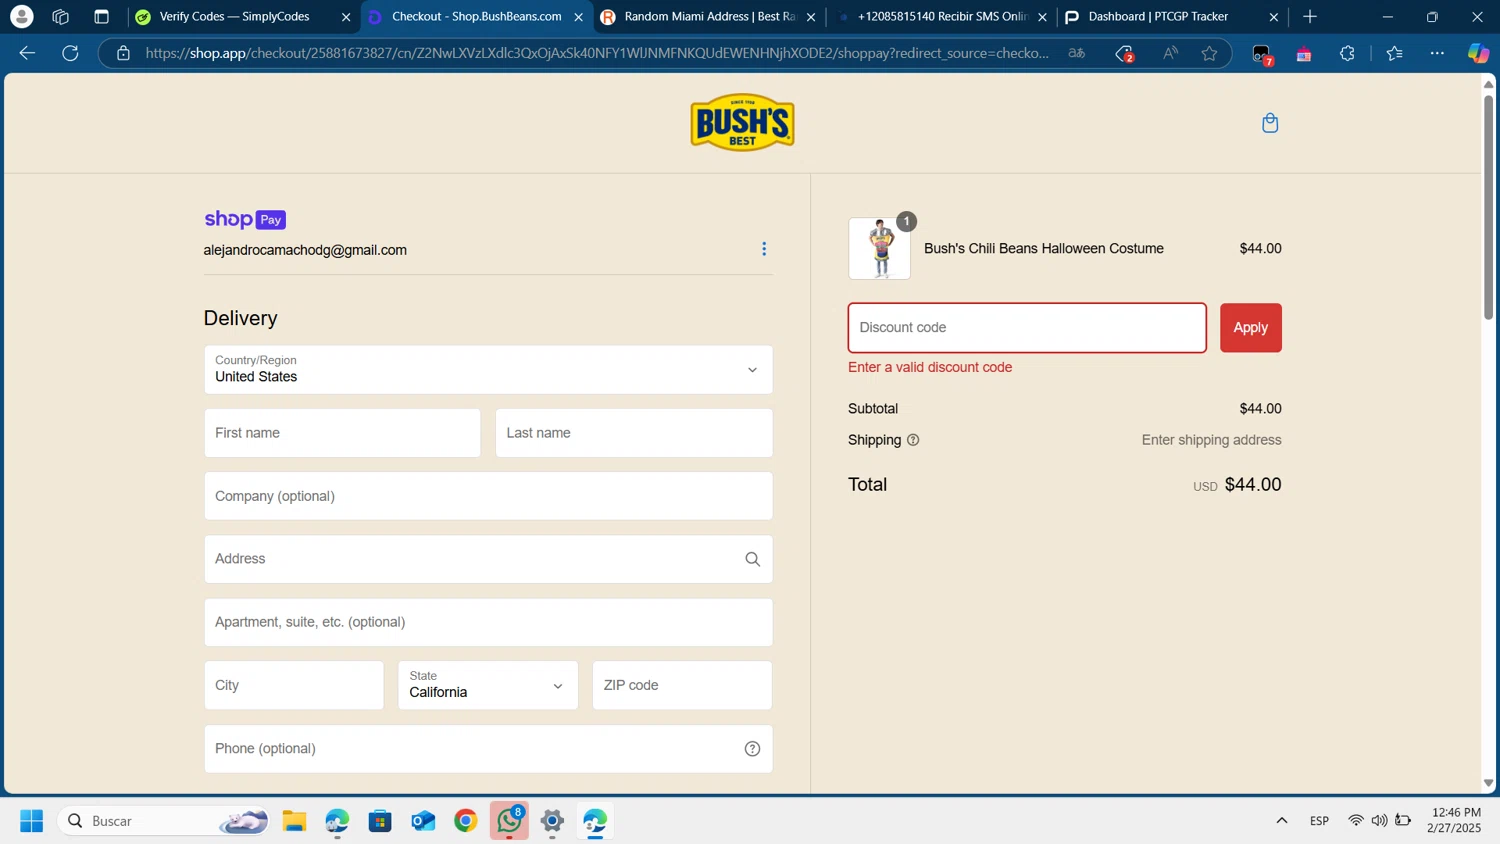Close the Random Miami Address tab
1500x844 pixels.
click(811, 17)
